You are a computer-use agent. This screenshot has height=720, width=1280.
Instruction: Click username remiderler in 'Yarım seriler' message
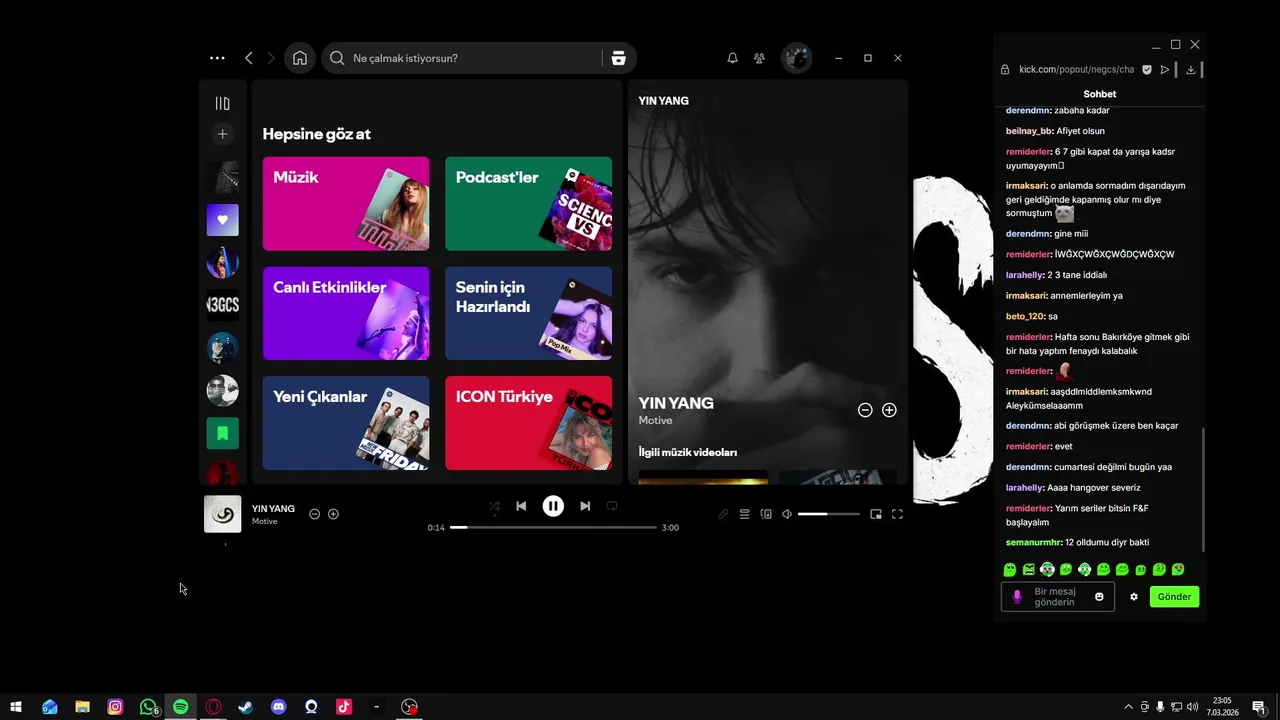click(1028, 508)
